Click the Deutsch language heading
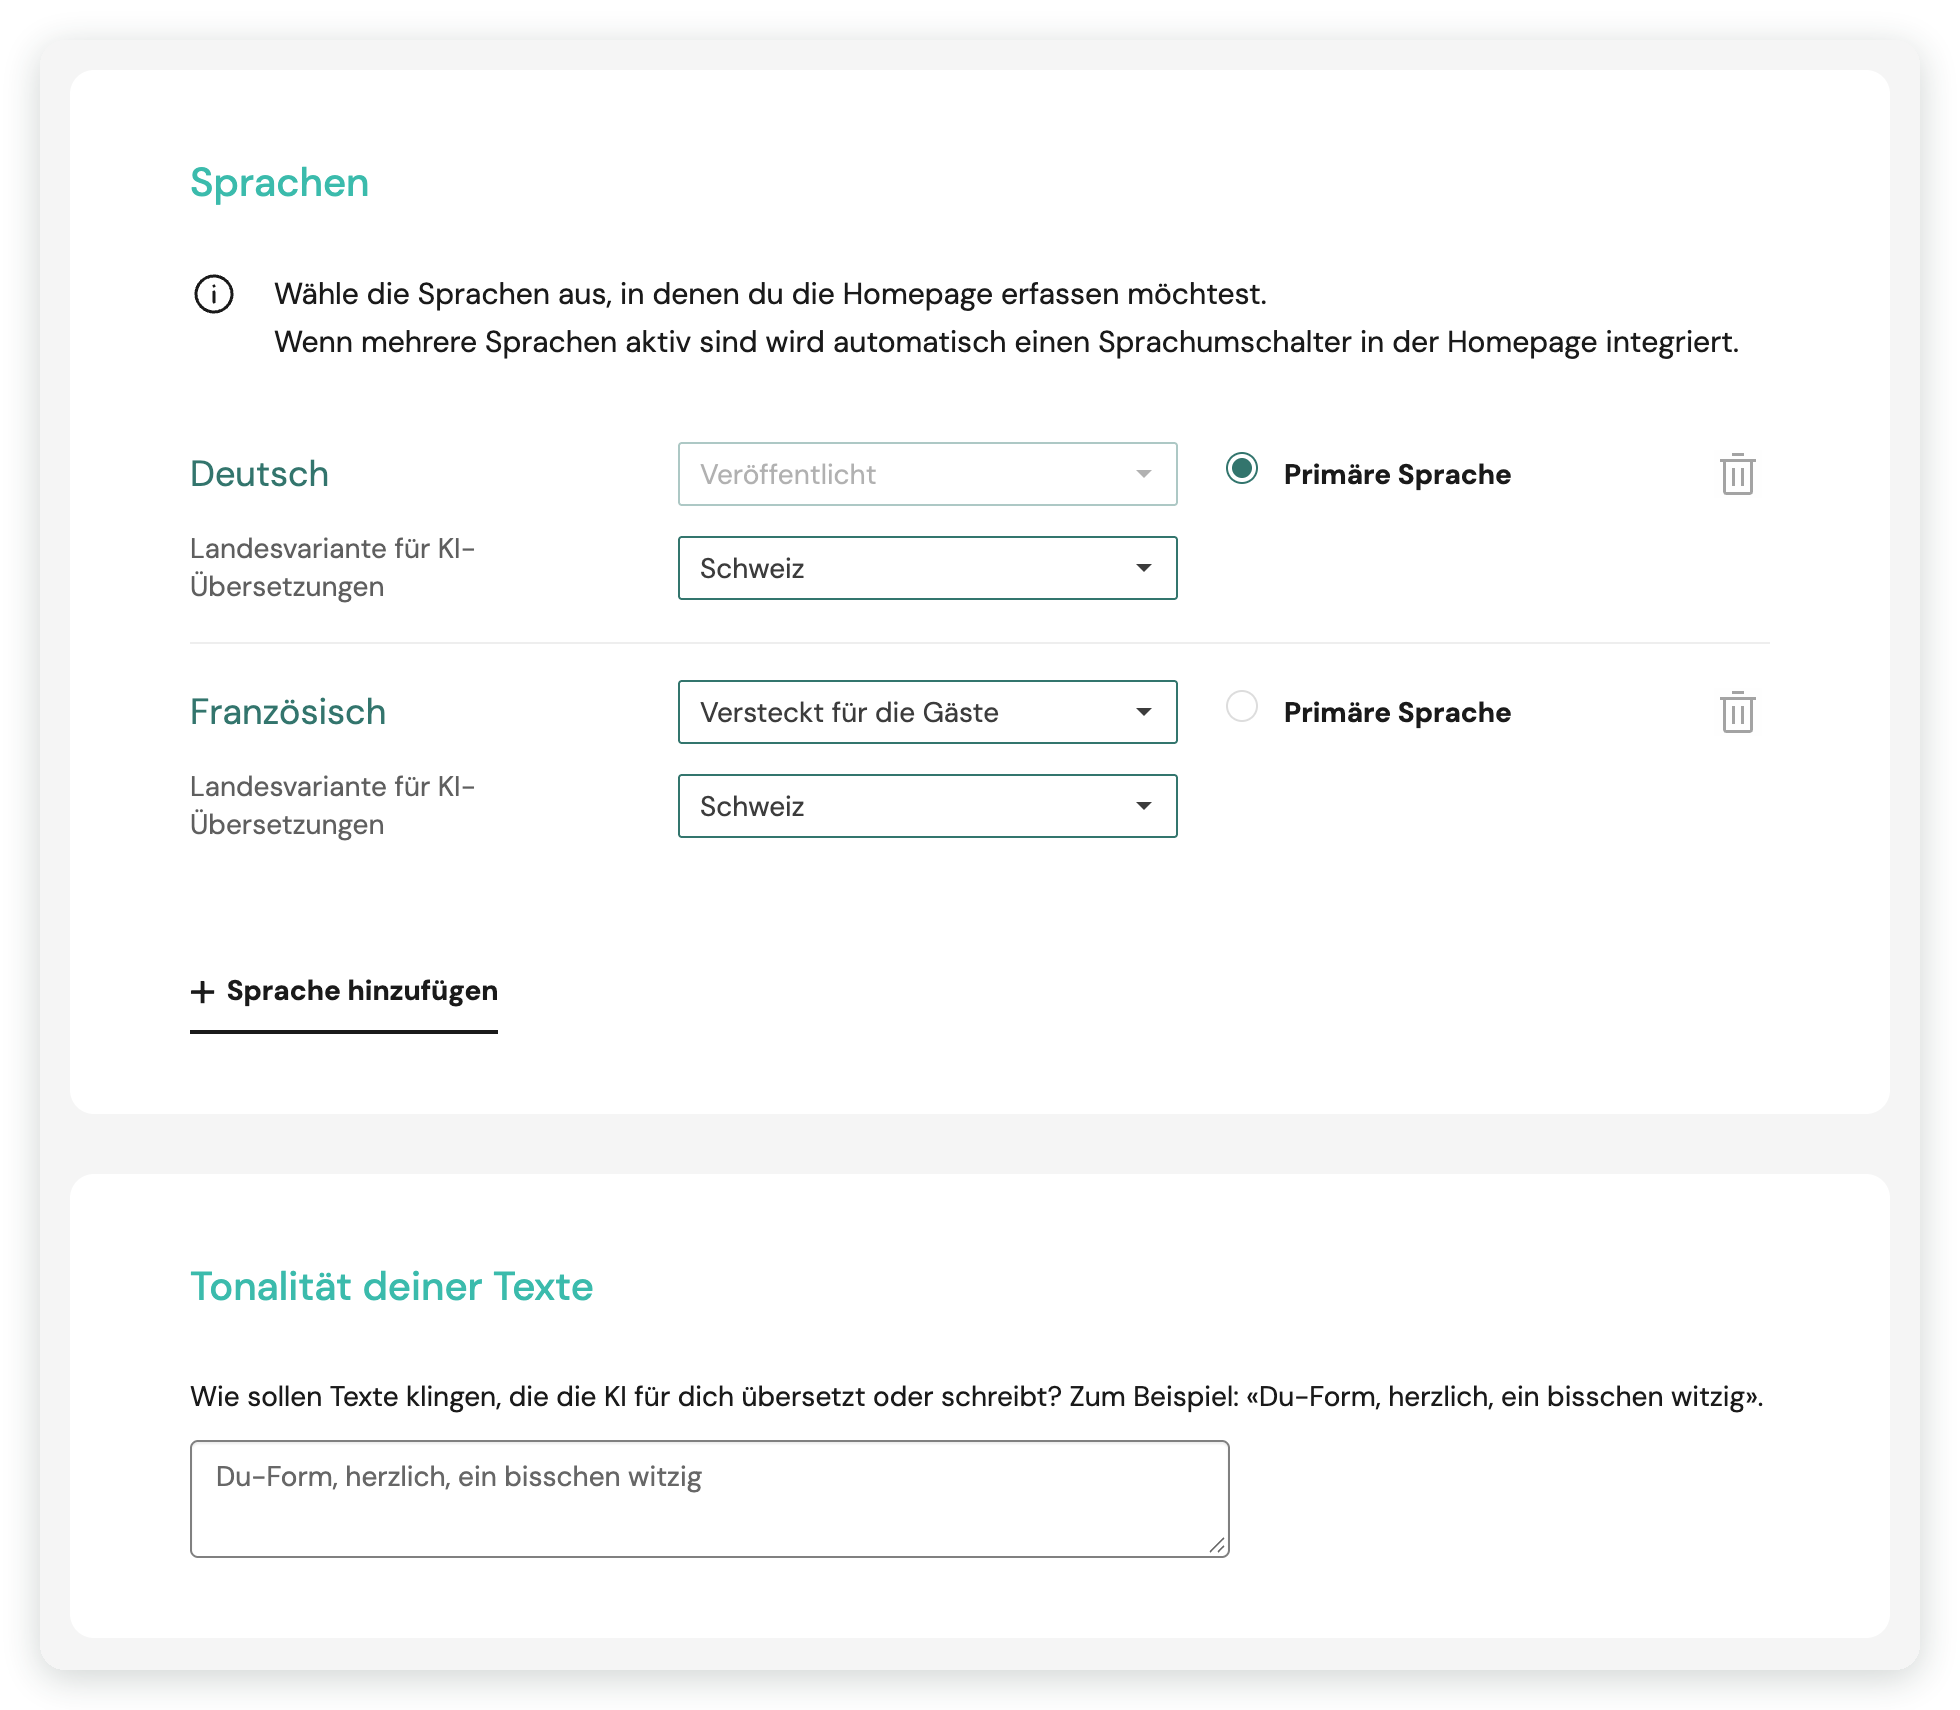The height and width of the screenshot is (1710, 1960). coord(259,474)
